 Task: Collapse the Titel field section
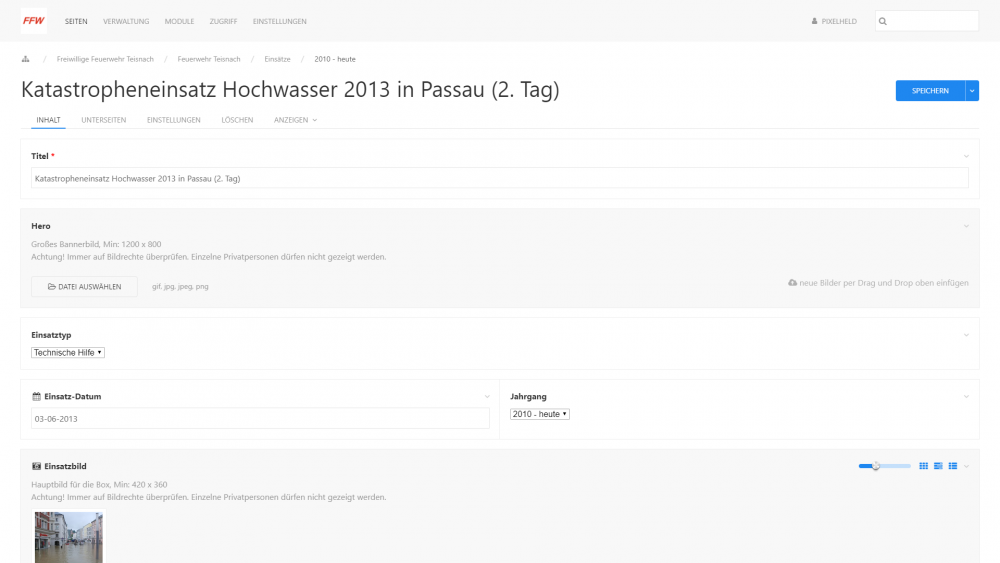pos(966,156)
